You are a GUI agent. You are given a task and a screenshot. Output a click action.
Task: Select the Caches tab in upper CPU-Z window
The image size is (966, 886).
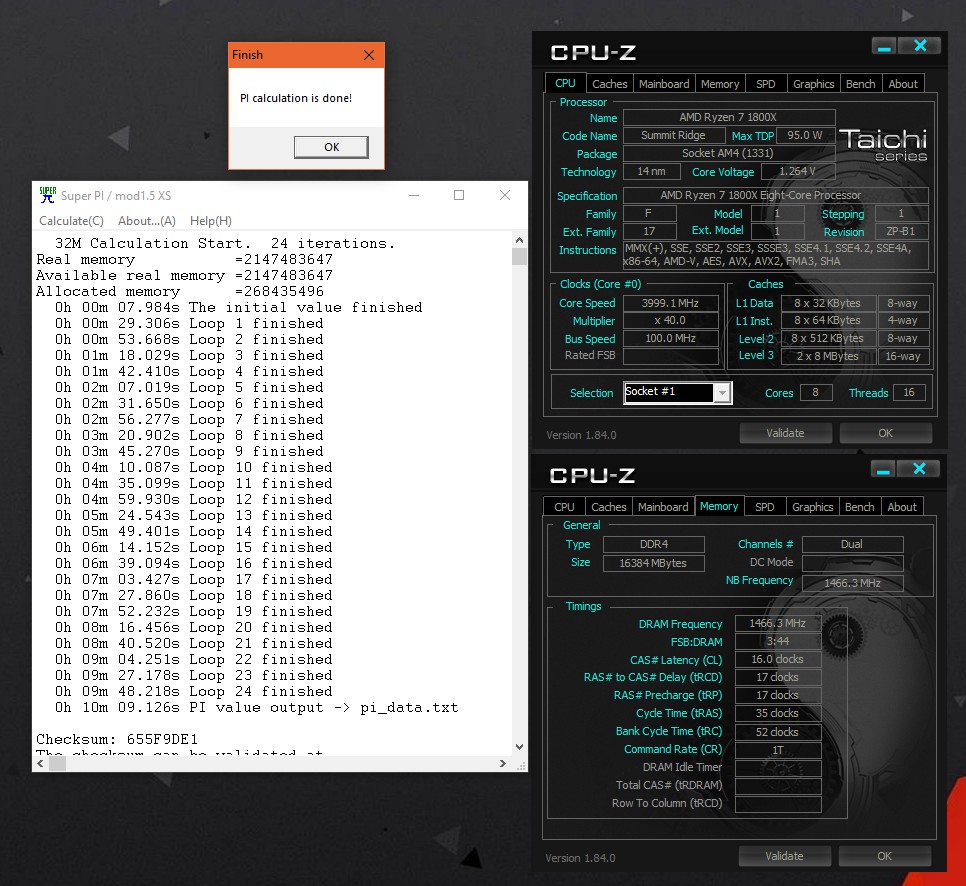point(609,84)
